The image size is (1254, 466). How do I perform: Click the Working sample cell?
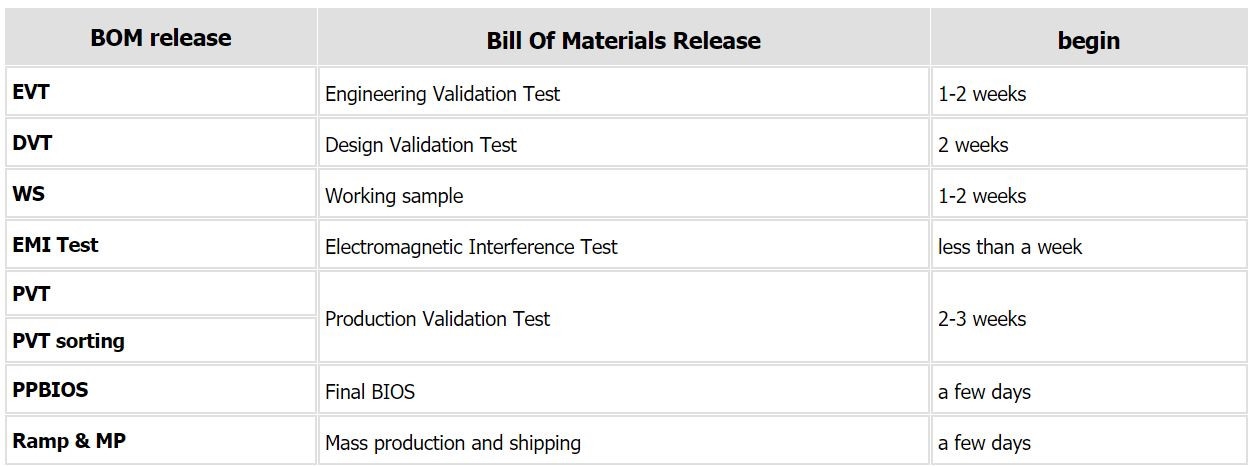(x=394, y=196)
